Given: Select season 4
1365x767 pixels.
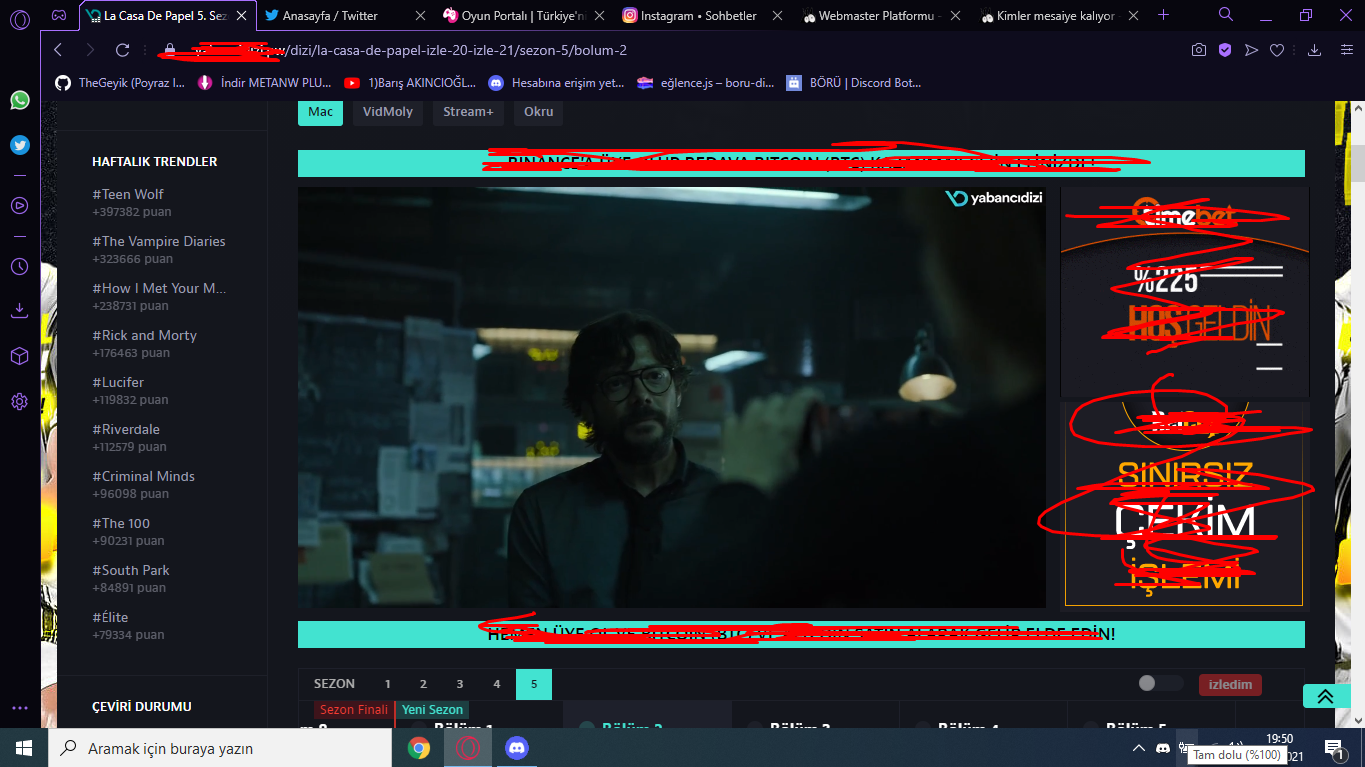Looking at the screenshot, I should pos(497,684).
